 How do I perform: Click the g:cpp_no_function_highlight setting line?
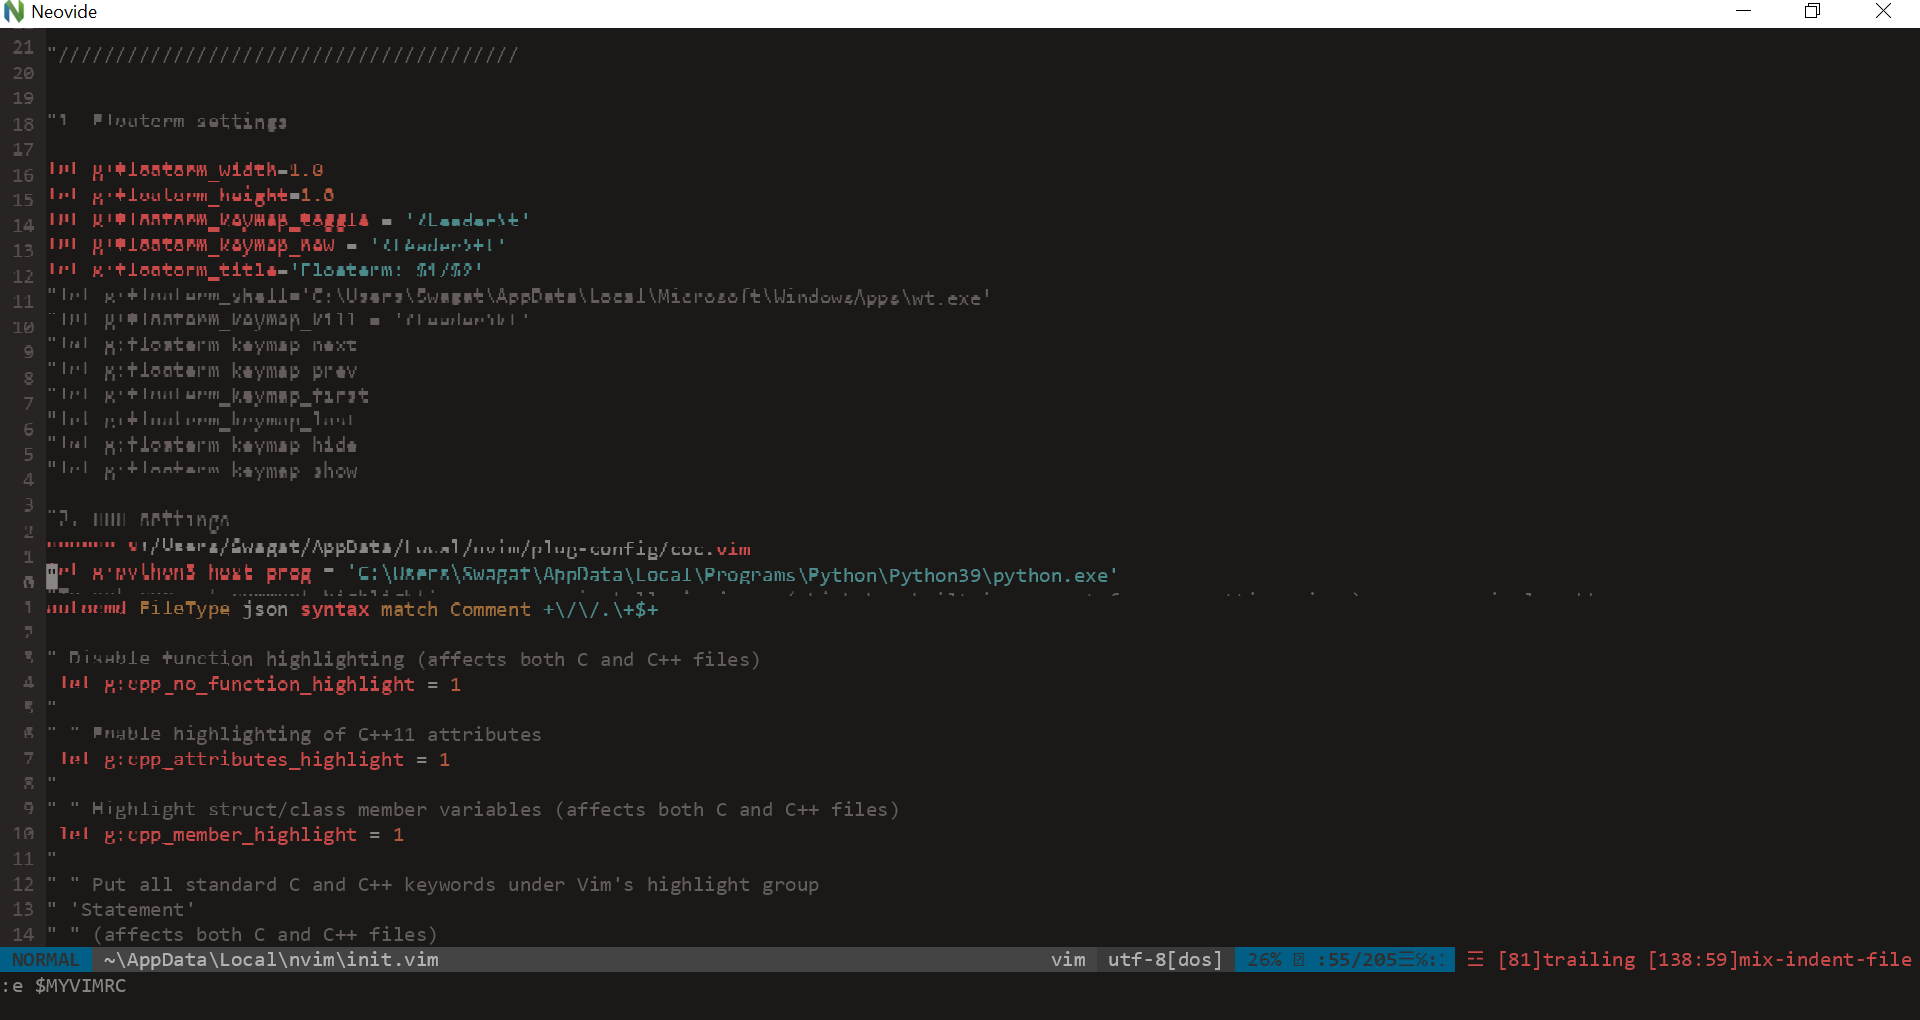(258, 685)
